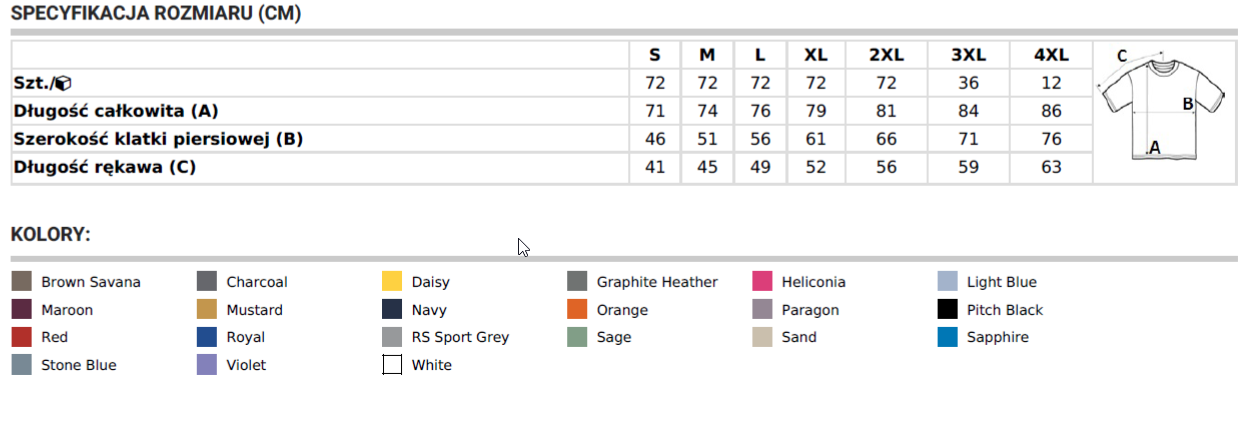Pick the Maroon color swatch

22,310
